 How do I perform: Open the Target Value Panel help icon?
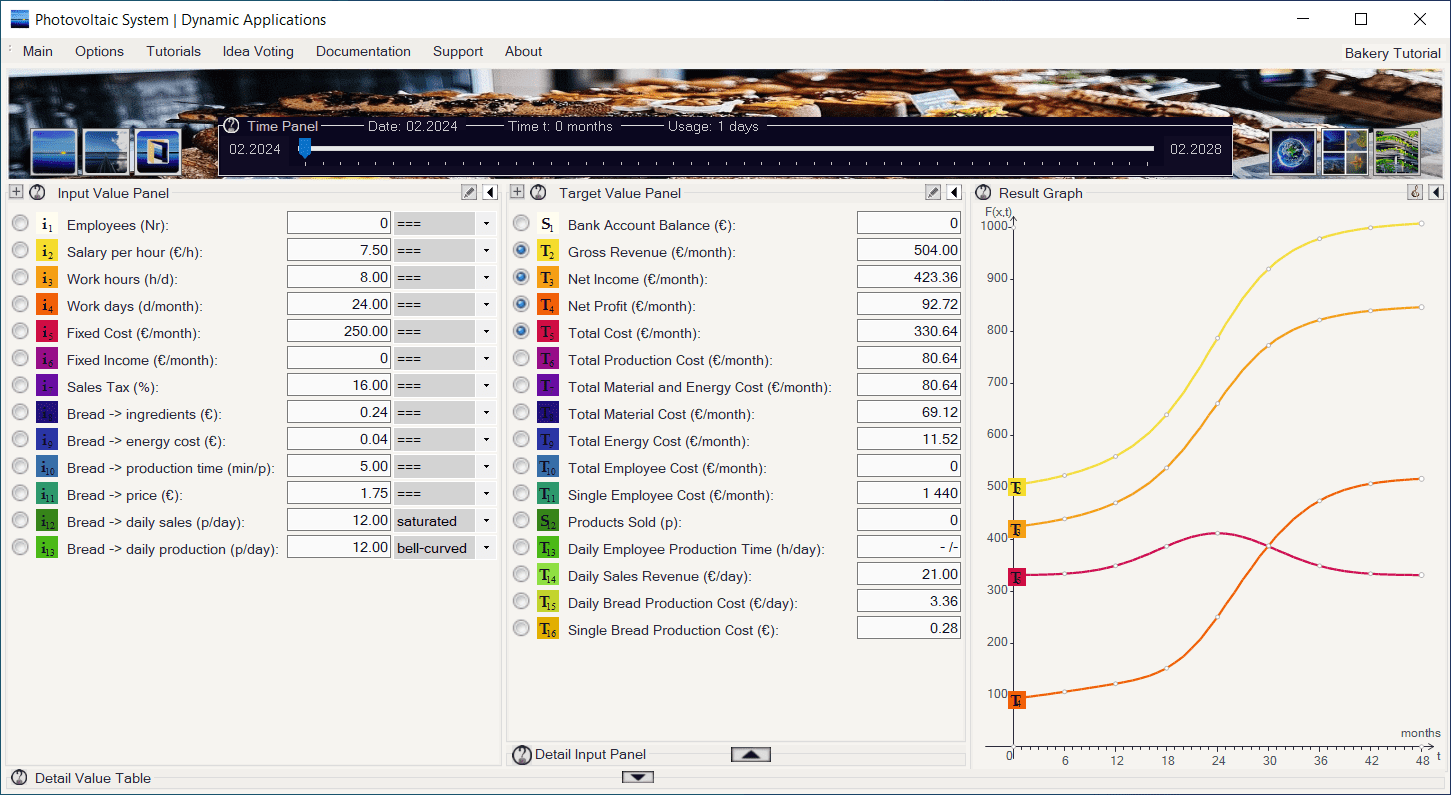[x=538, y=193]
